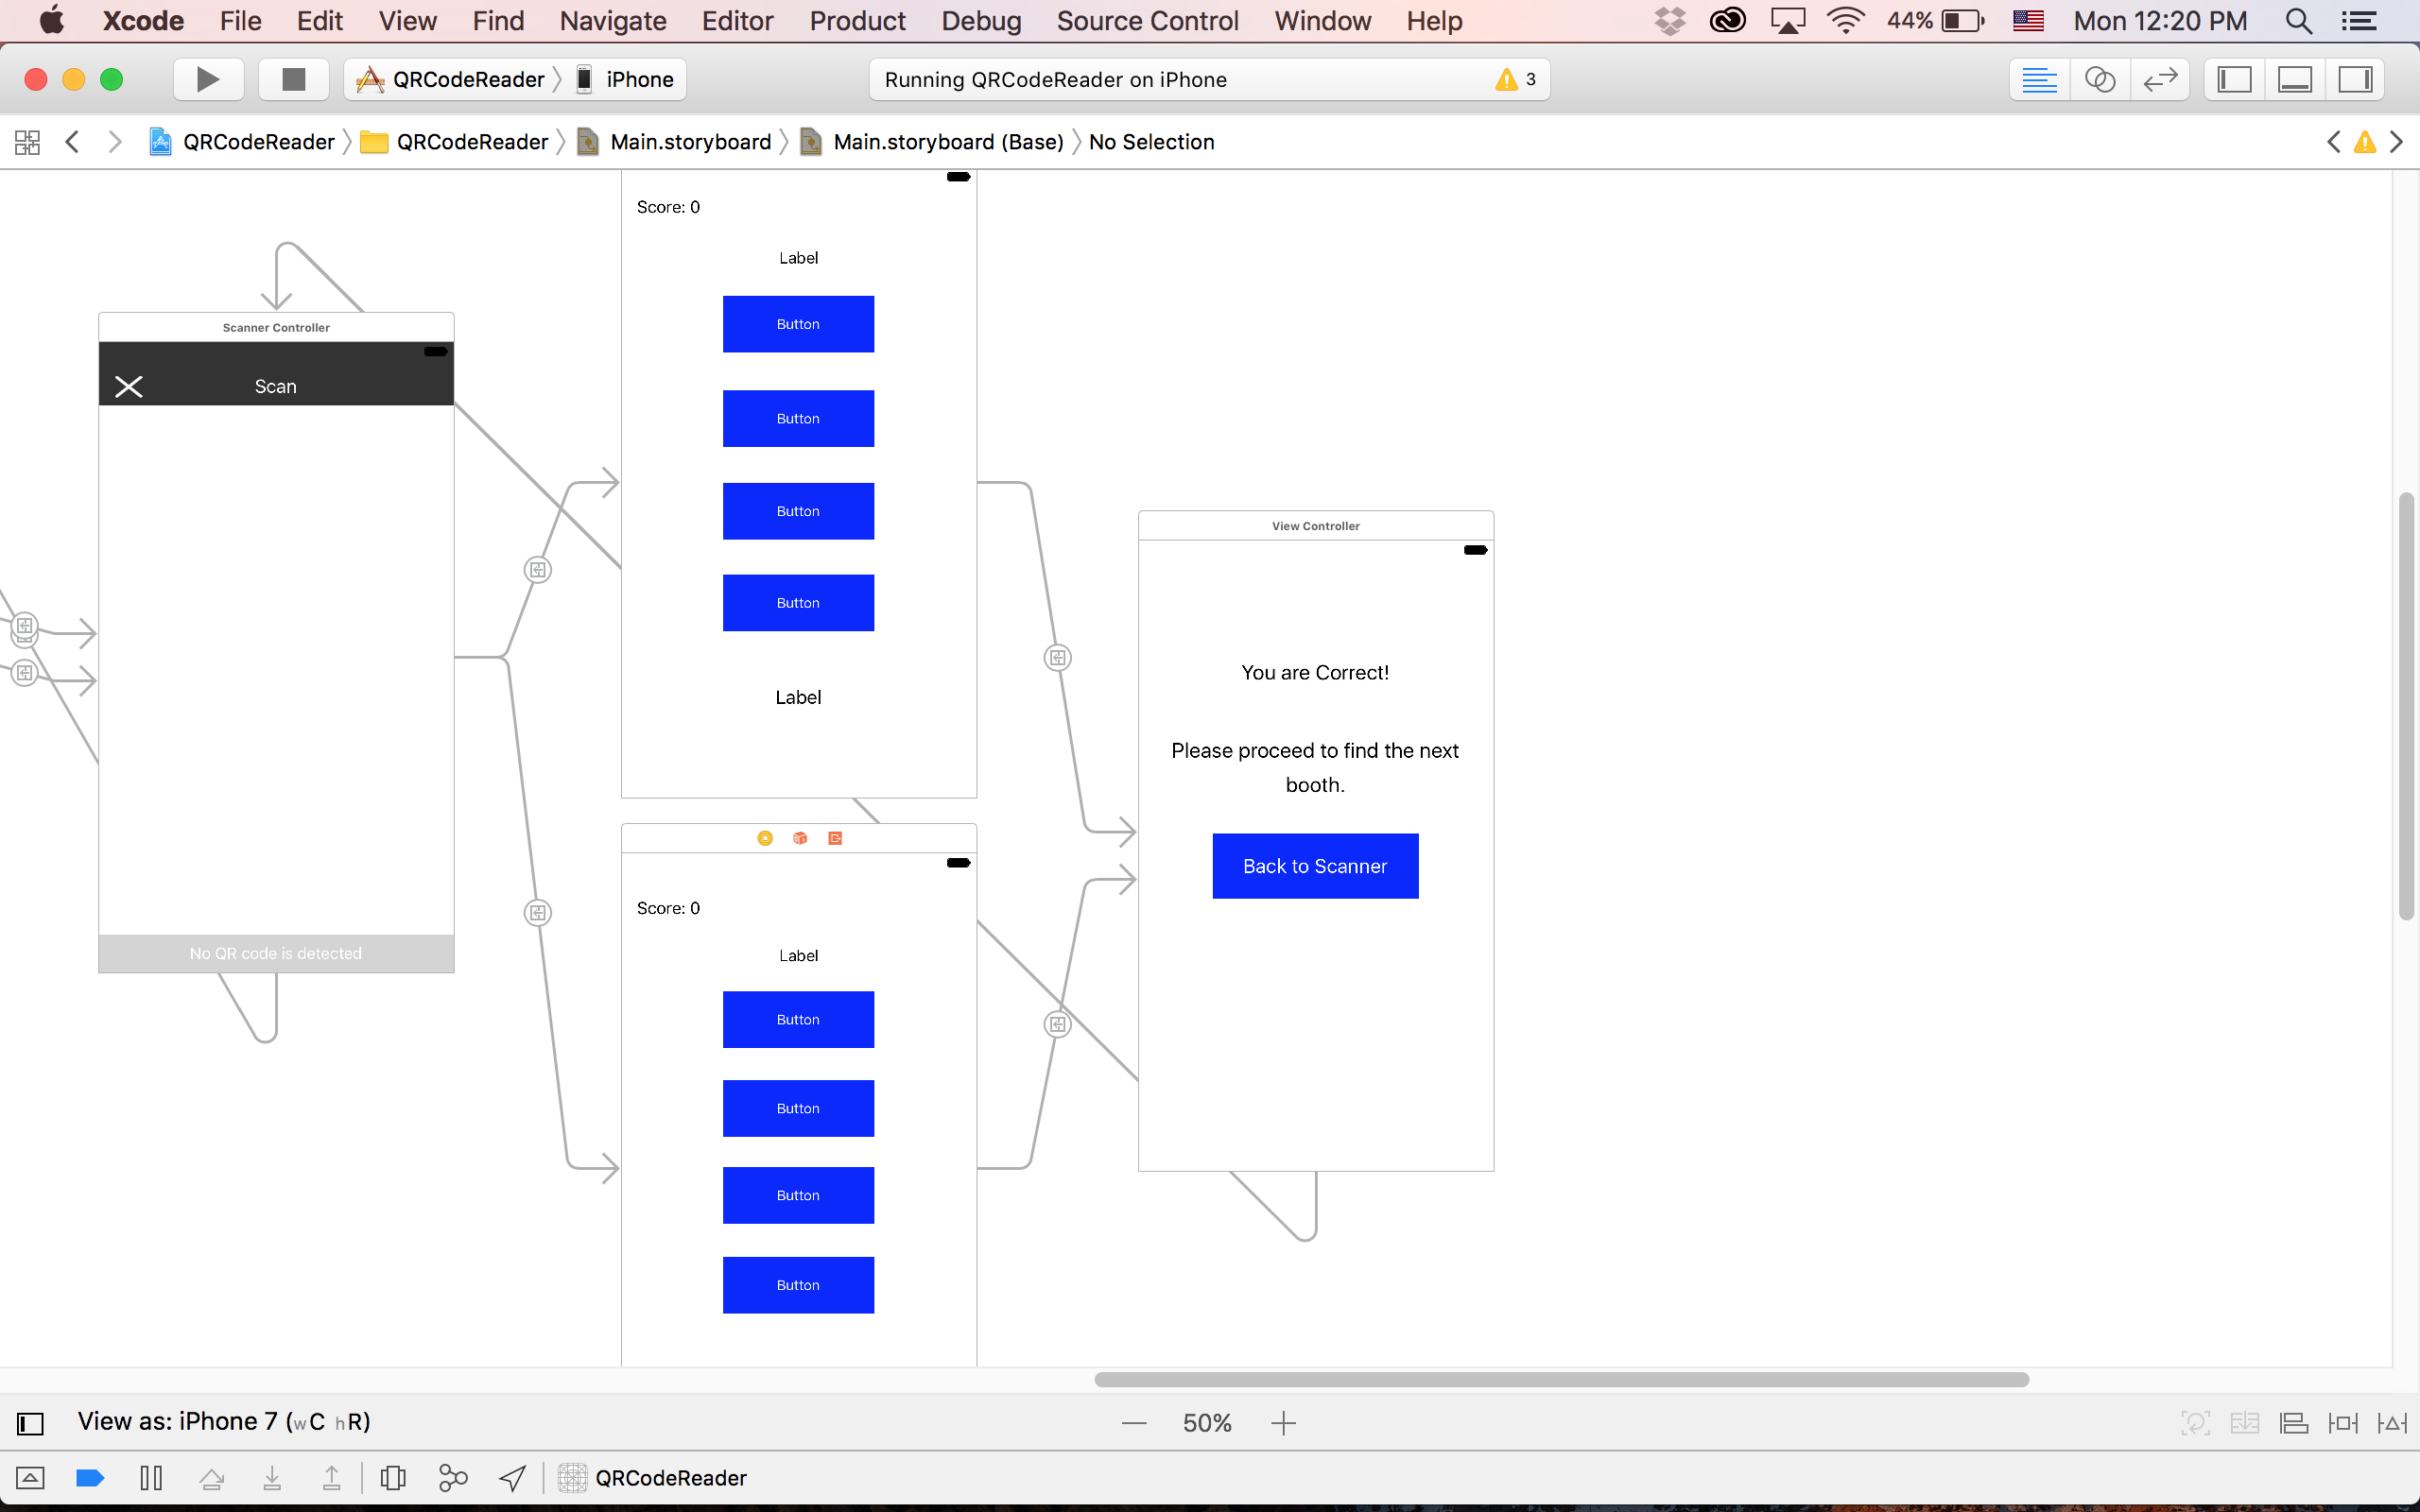Toggle breakpoints activation (blue tag icon)

click(x=90, y=1478)
